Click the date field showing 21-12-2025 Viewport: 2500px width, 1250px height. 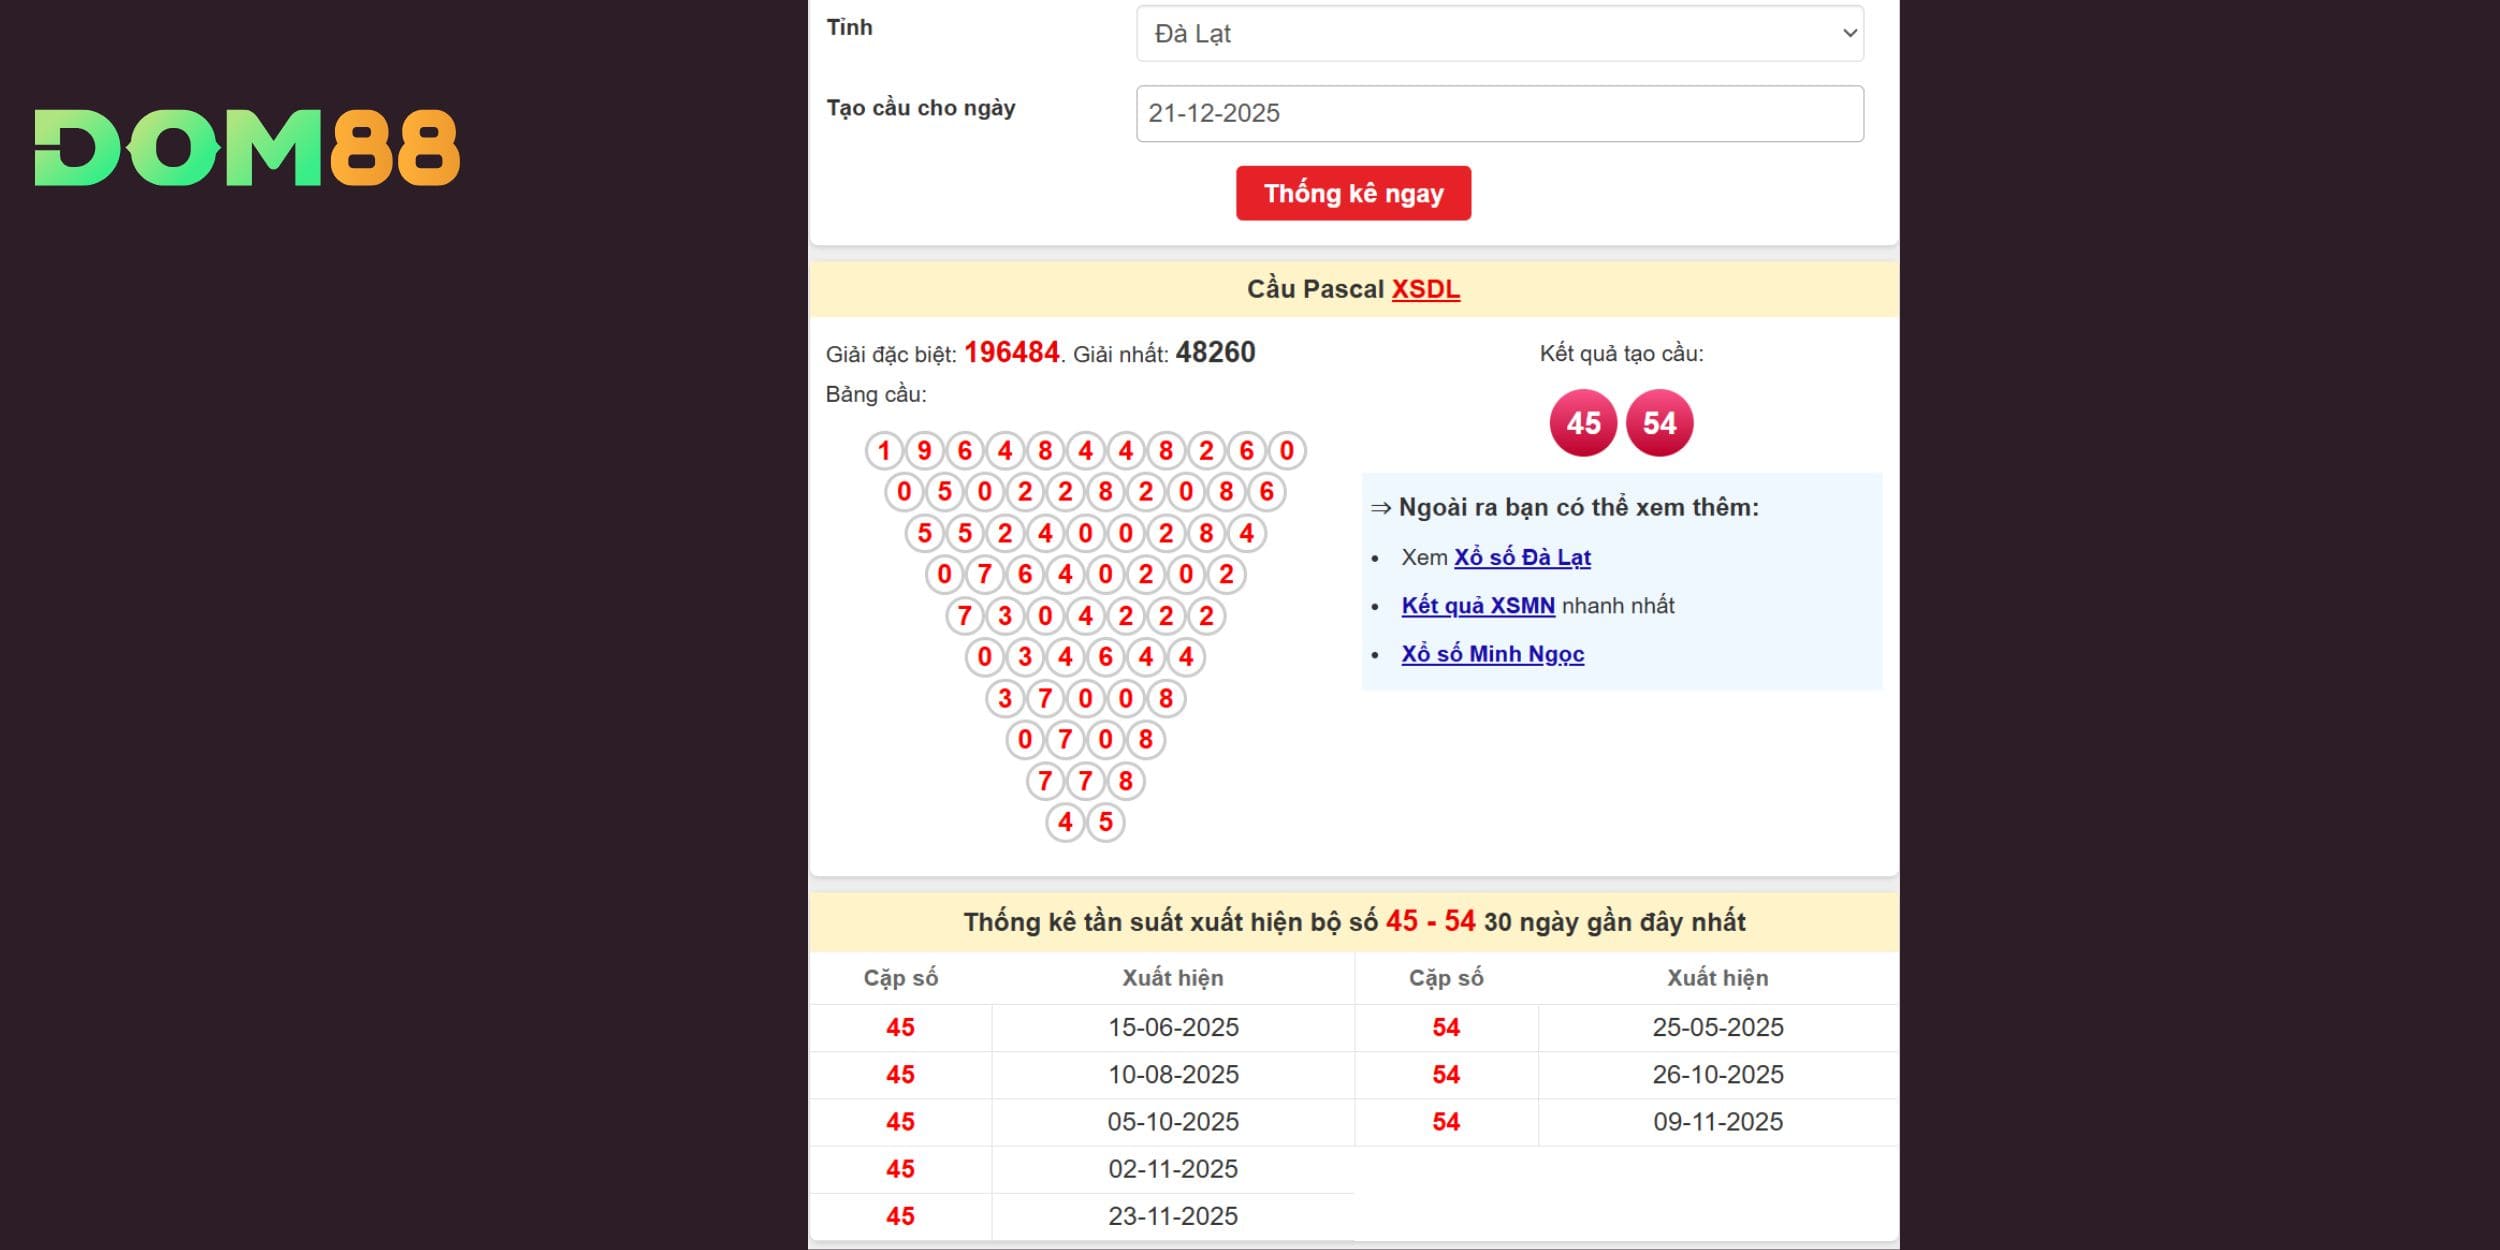coord(1499,113)
